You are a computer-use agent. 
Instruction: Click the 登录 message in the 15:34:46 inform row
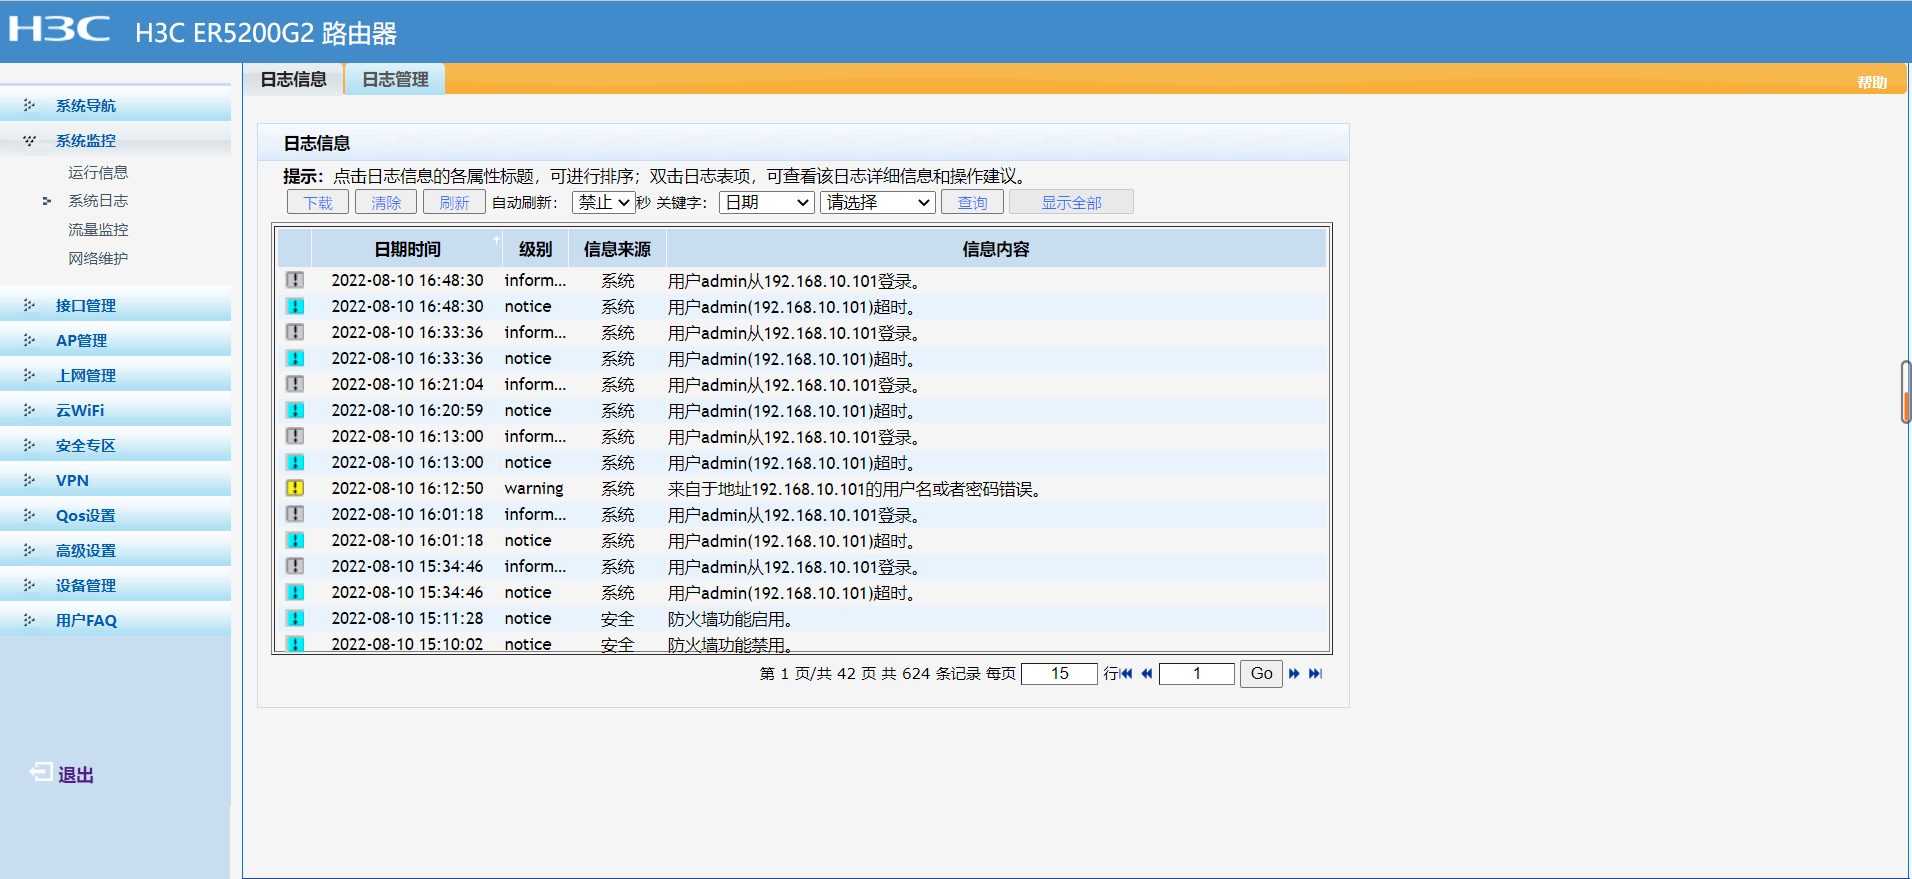point(795,567)
